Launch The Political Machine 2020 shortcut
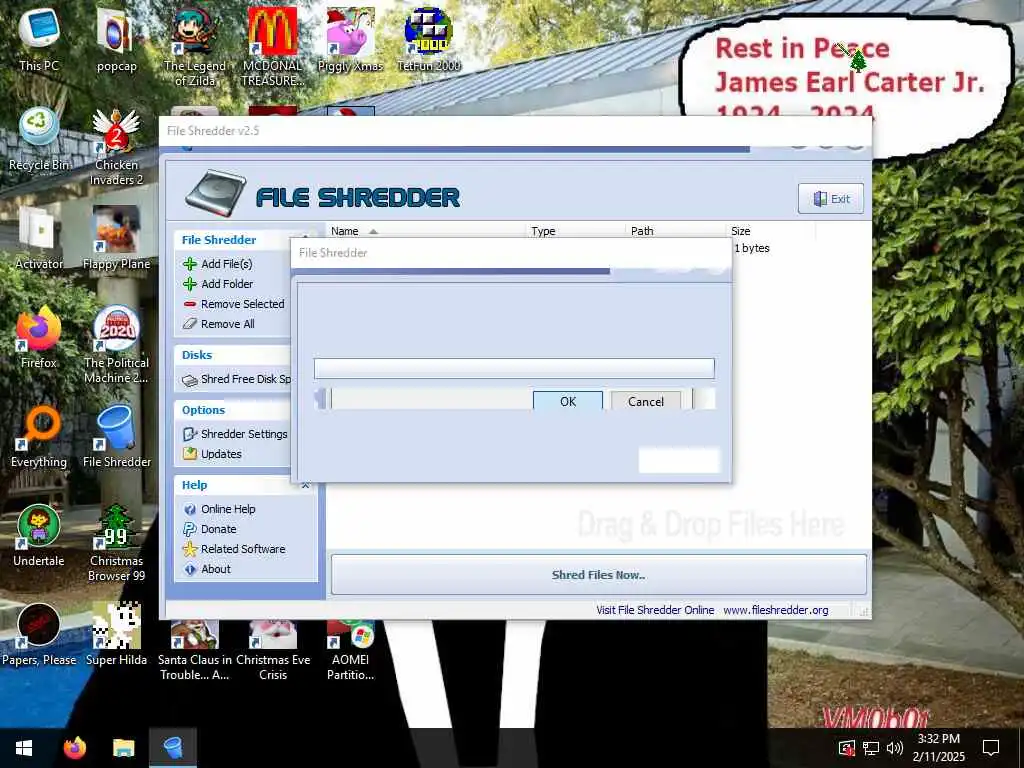Image resolution: width=1024 pixels, height=768 pixels. point(116,345)
